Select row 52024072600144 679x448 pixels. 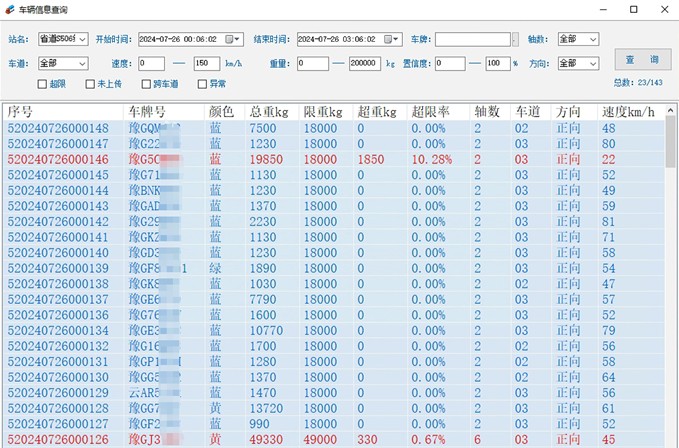pyautogui.click(x=333, y=190)
